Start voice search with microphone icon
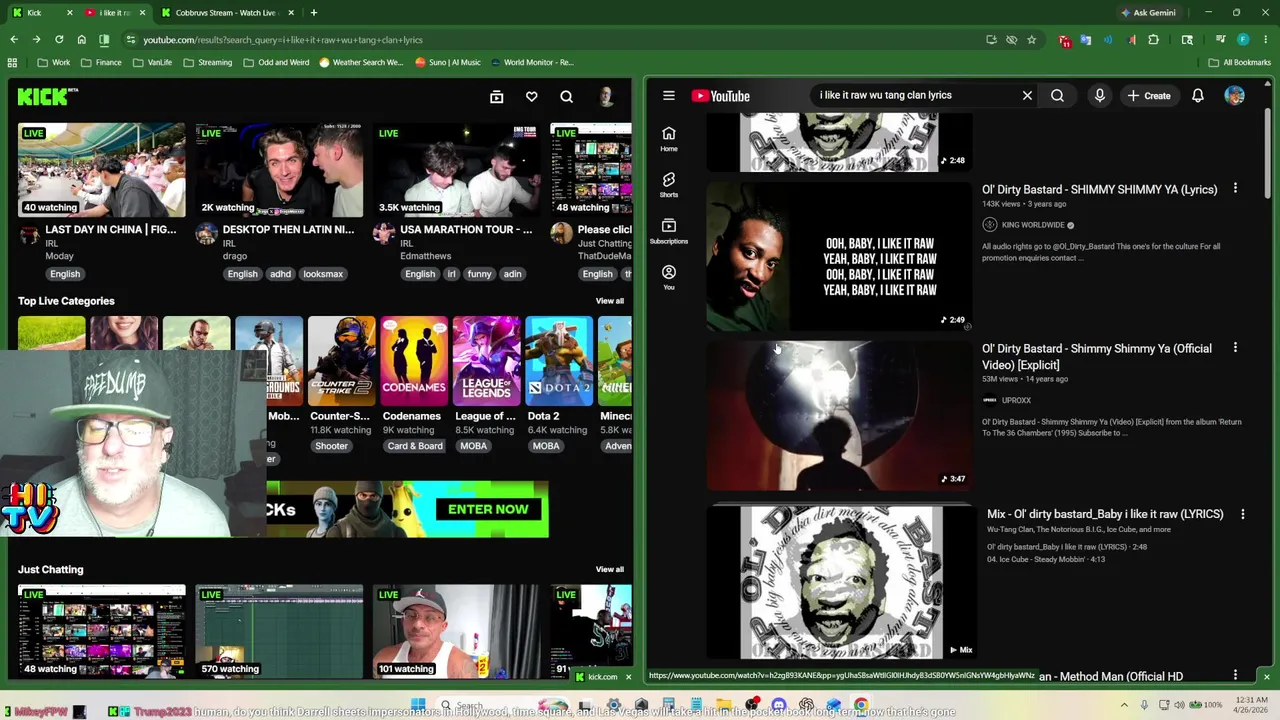Viewport: 1280px width, 720px height. (1099, 96)
